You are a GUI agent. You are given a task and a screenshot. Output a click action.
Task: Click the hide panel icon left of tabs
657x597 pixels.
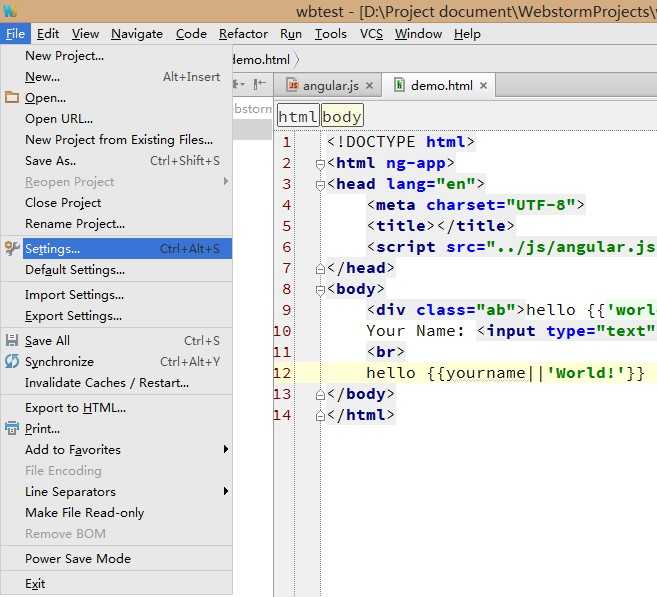259,85
